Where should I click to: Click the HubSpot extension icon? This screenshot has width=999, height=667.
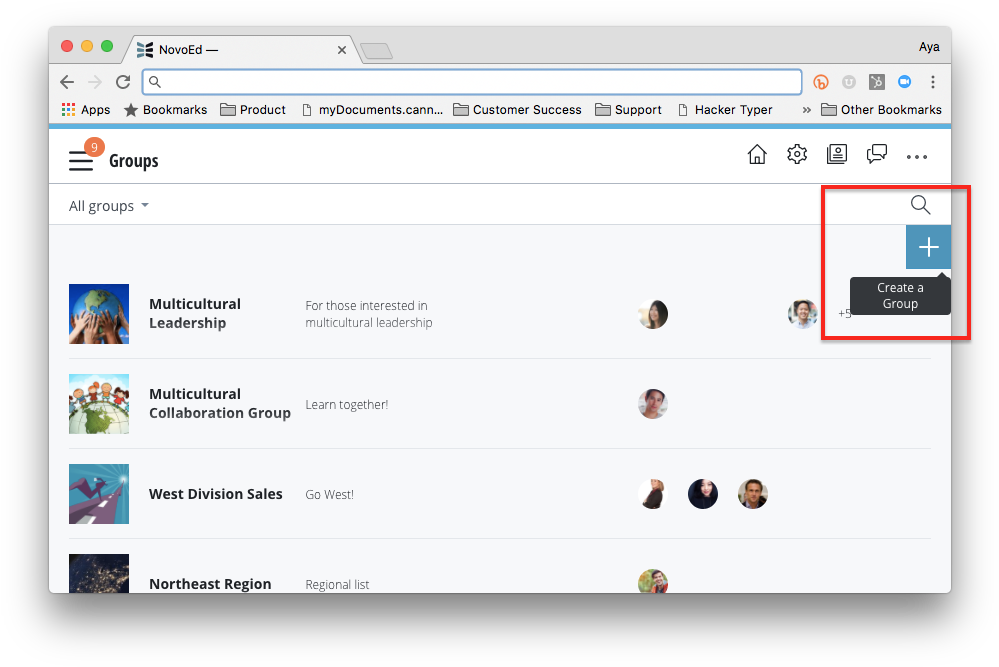[877, 82]
